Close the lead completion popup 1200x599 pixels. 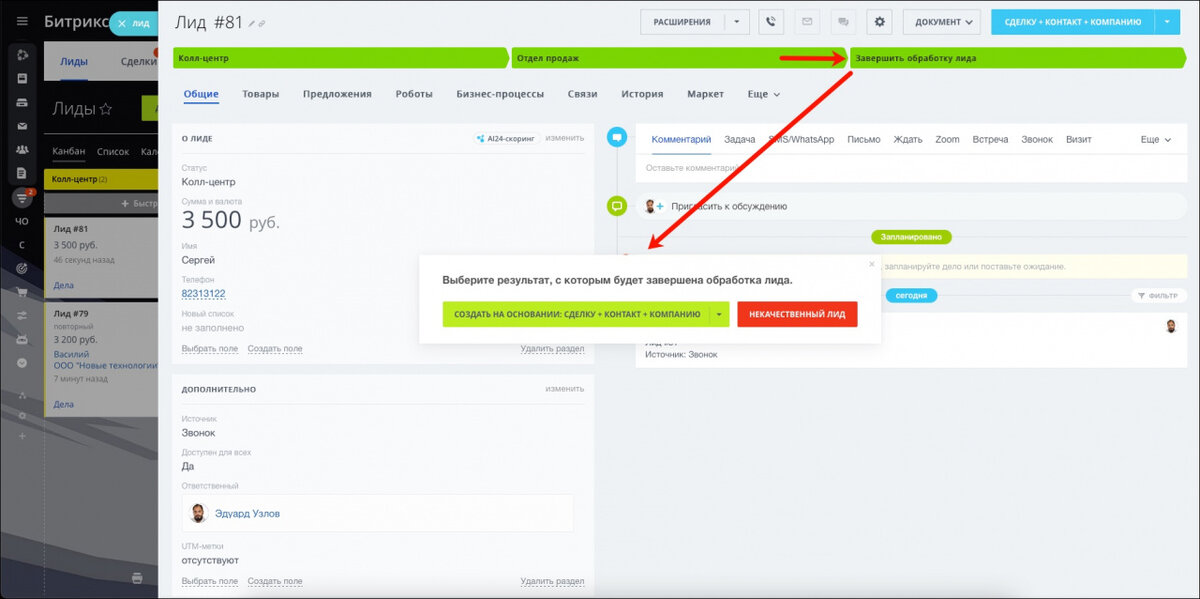click(x=871, y=264)
